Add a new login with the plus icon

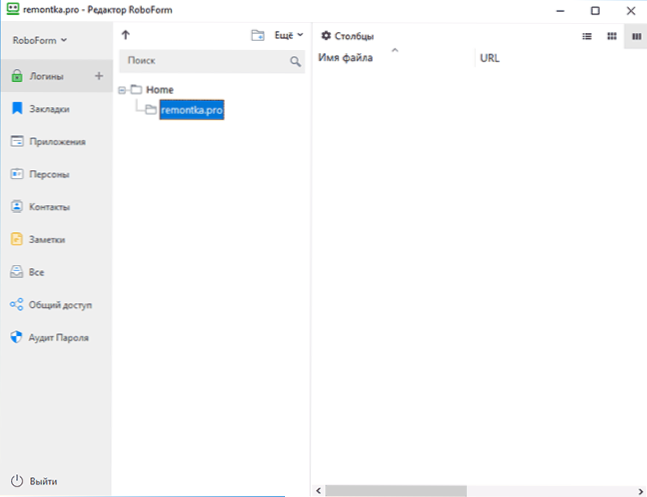(99, 76)
